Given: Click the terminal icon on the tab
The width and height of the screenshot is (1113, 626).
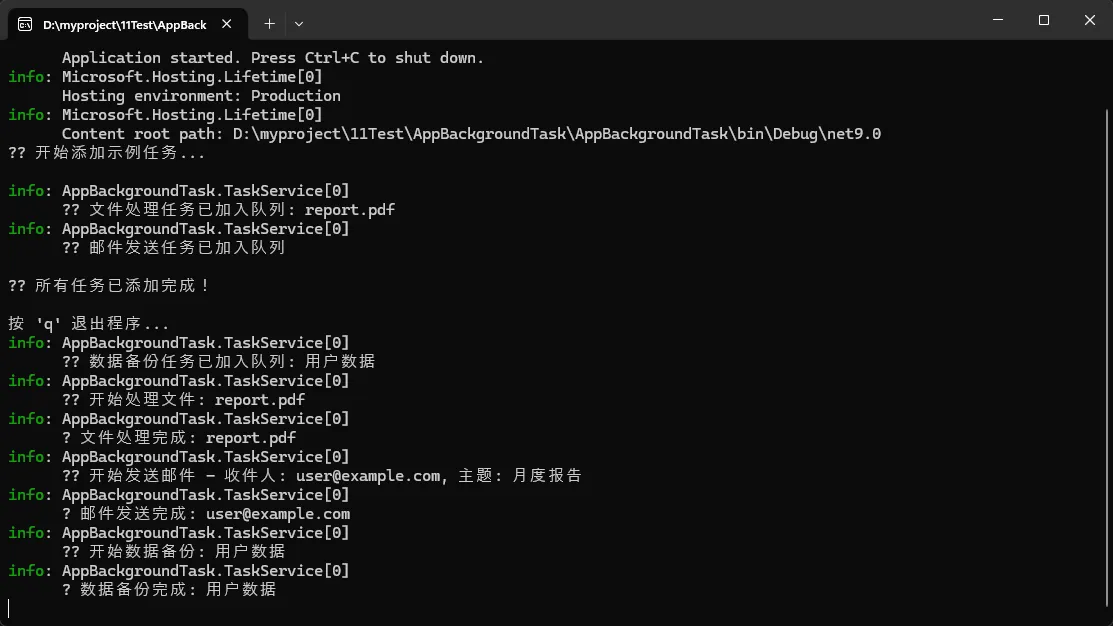Looking at the screenshot, I should click(x=25, y=22).
